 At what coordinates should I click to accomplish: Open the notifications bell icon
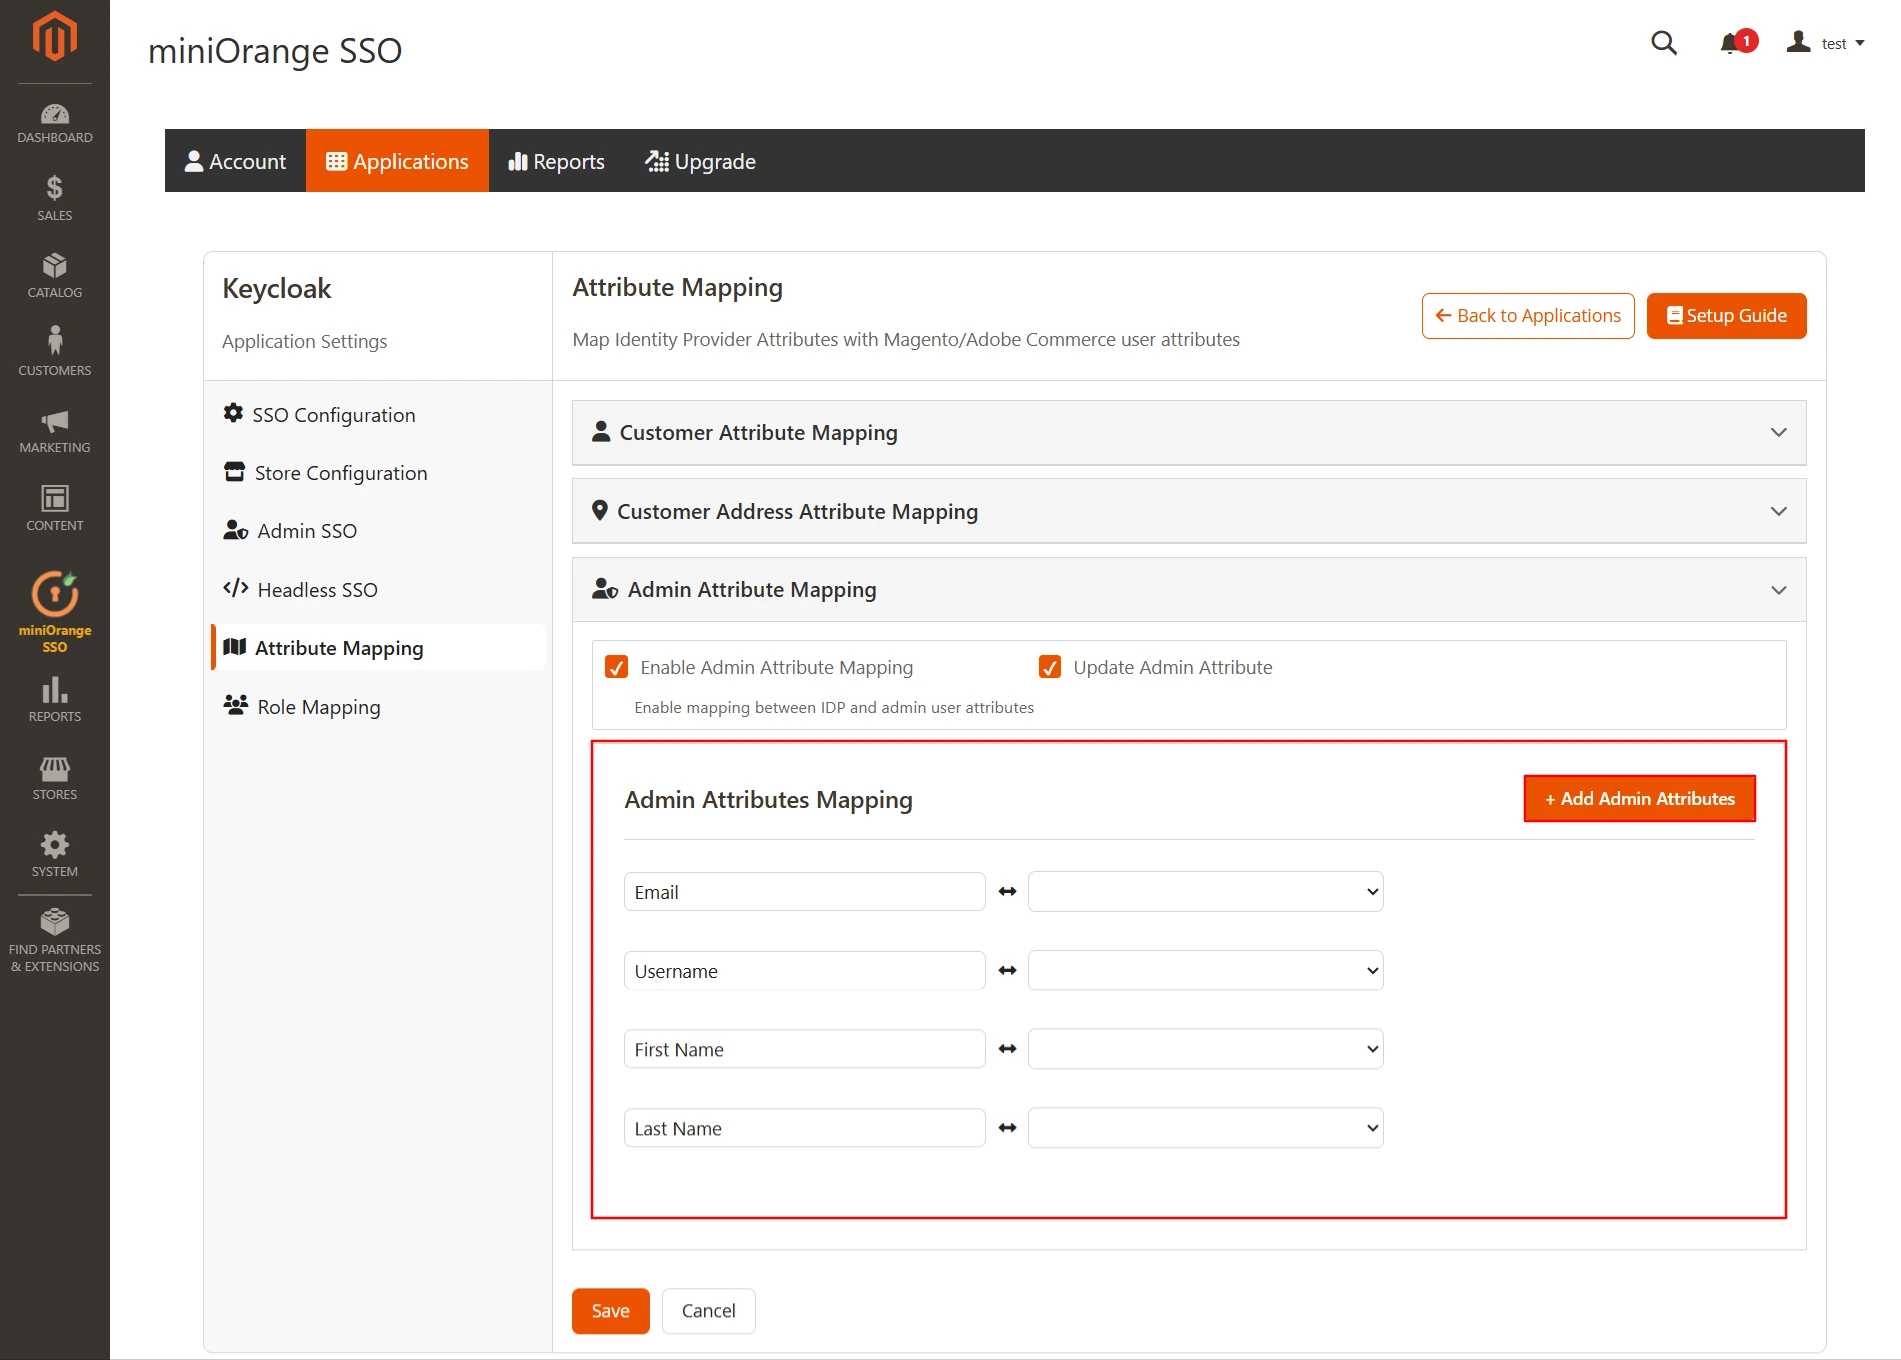1728,43
